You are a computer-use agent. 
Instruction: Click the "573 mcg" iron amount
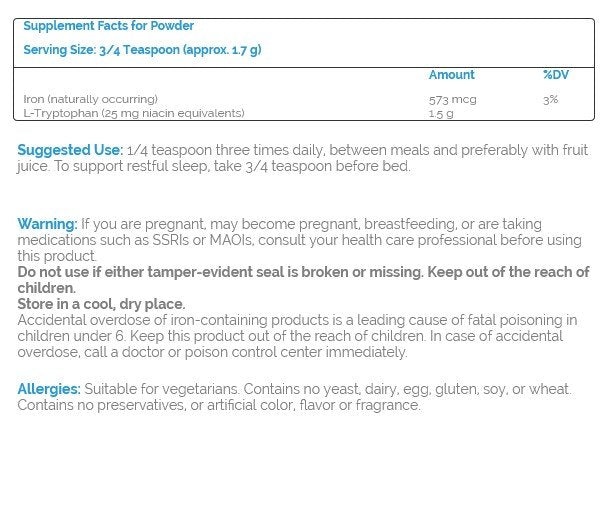click(x=448, y=99)
